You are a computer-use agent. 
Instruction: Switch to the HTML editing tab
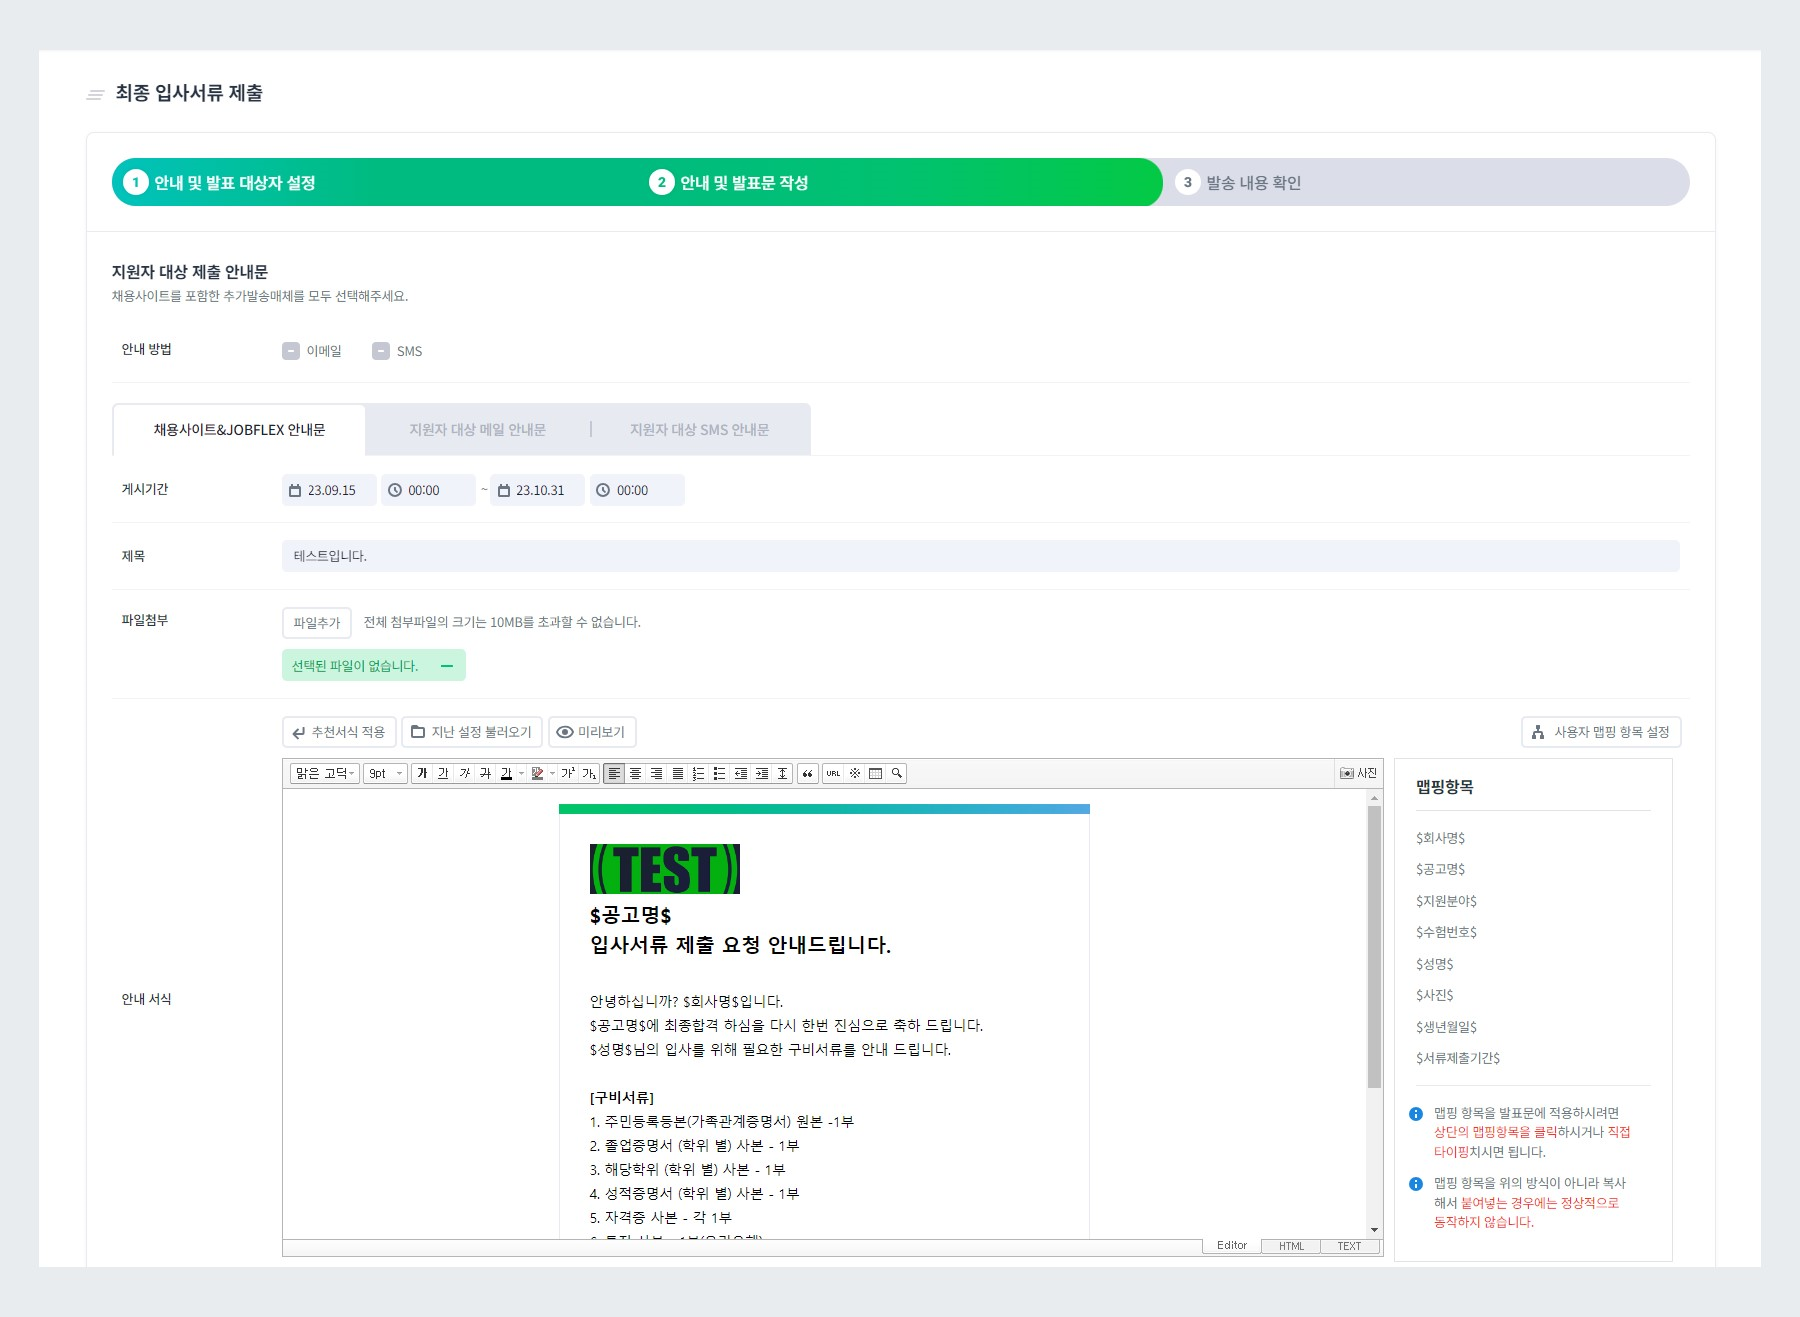click(x=1290, y=1246)
